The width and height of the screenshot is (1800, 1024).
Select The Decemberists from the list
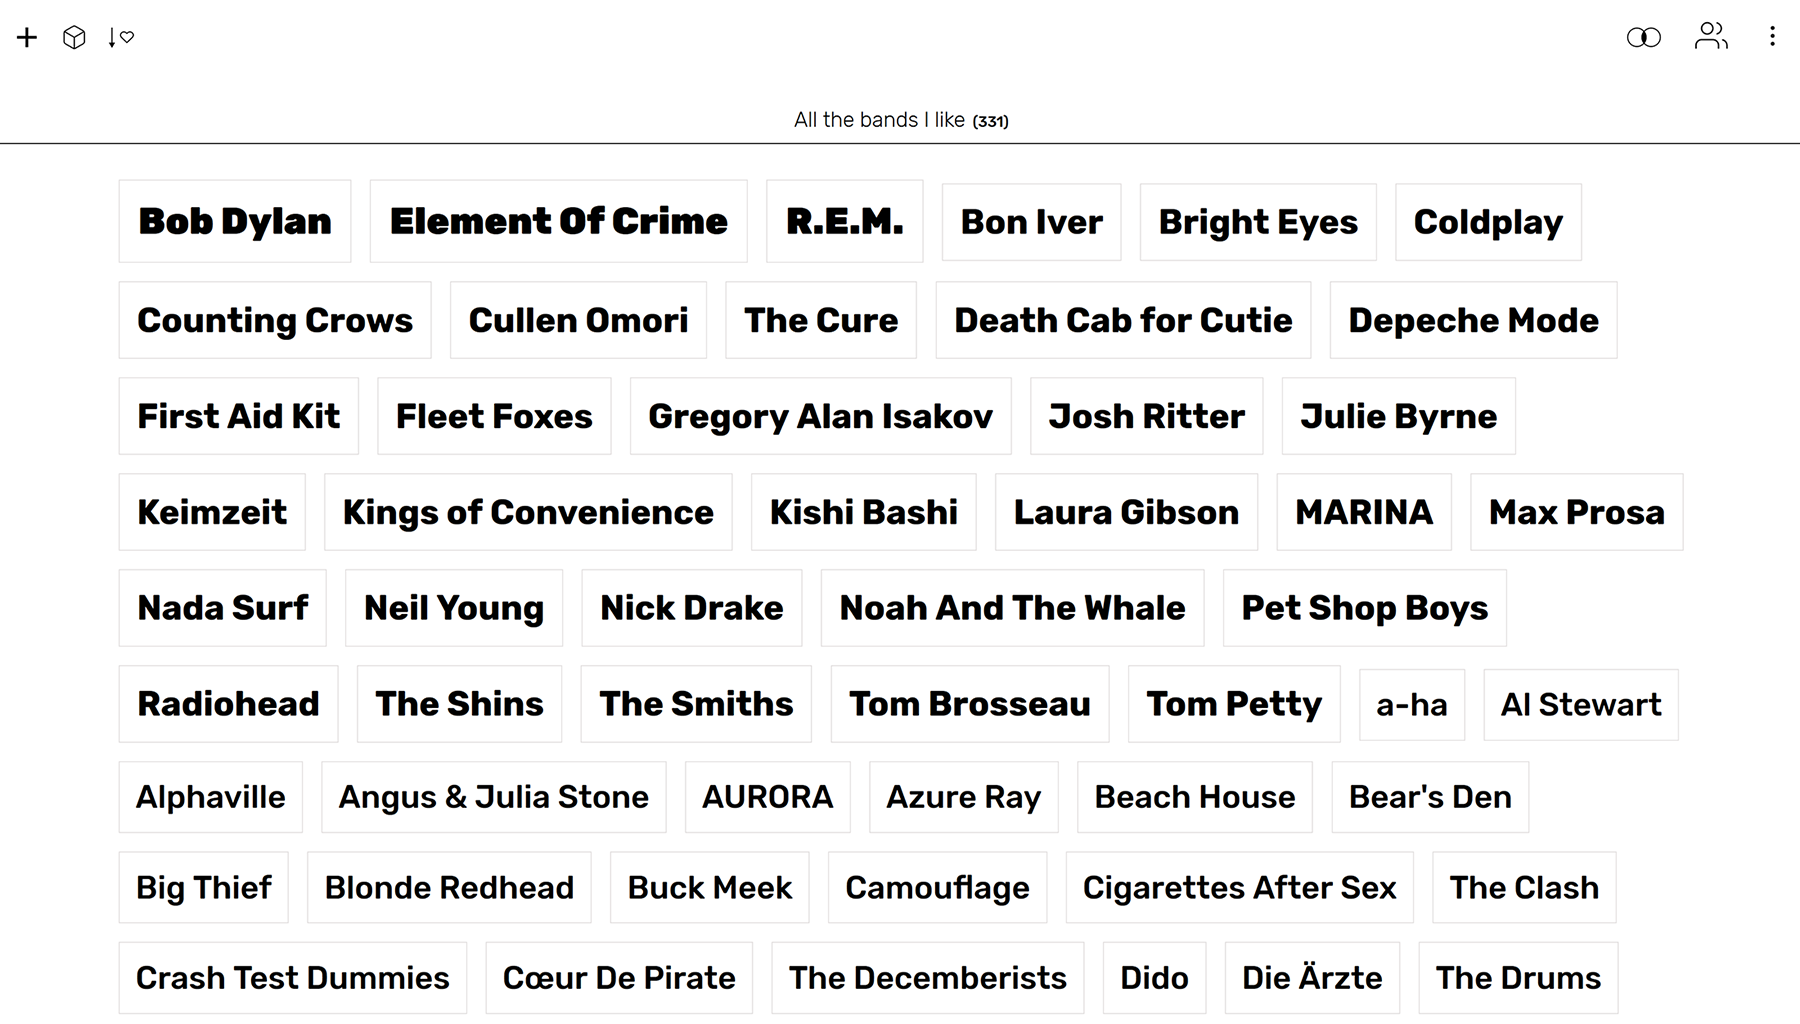tap(927, 978)
